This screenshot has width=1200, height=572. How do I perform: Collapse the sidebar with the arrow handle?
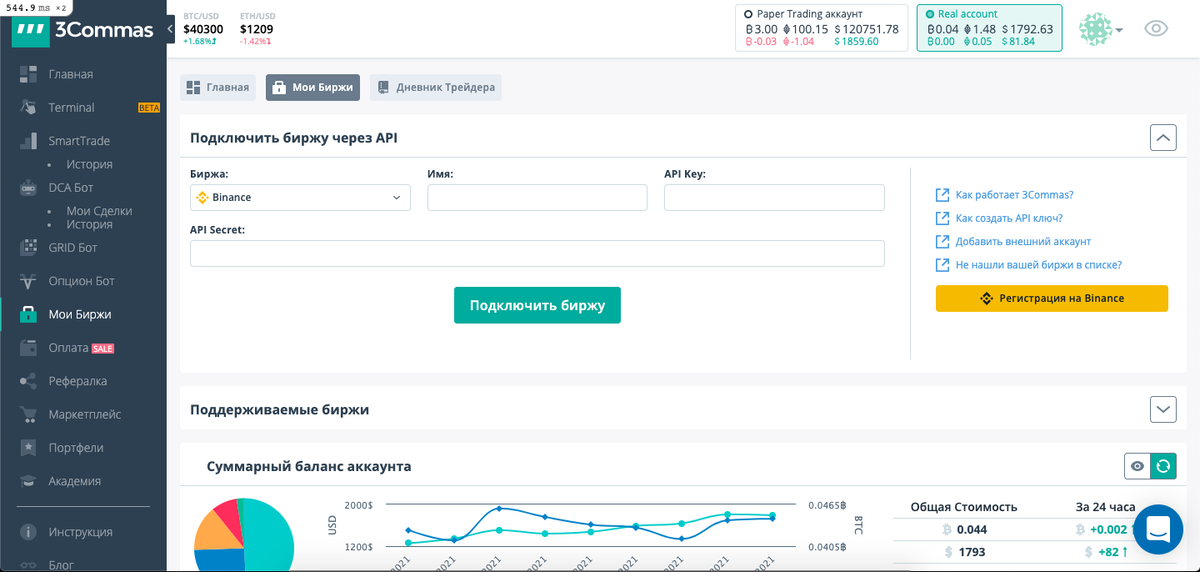point(170,31)
